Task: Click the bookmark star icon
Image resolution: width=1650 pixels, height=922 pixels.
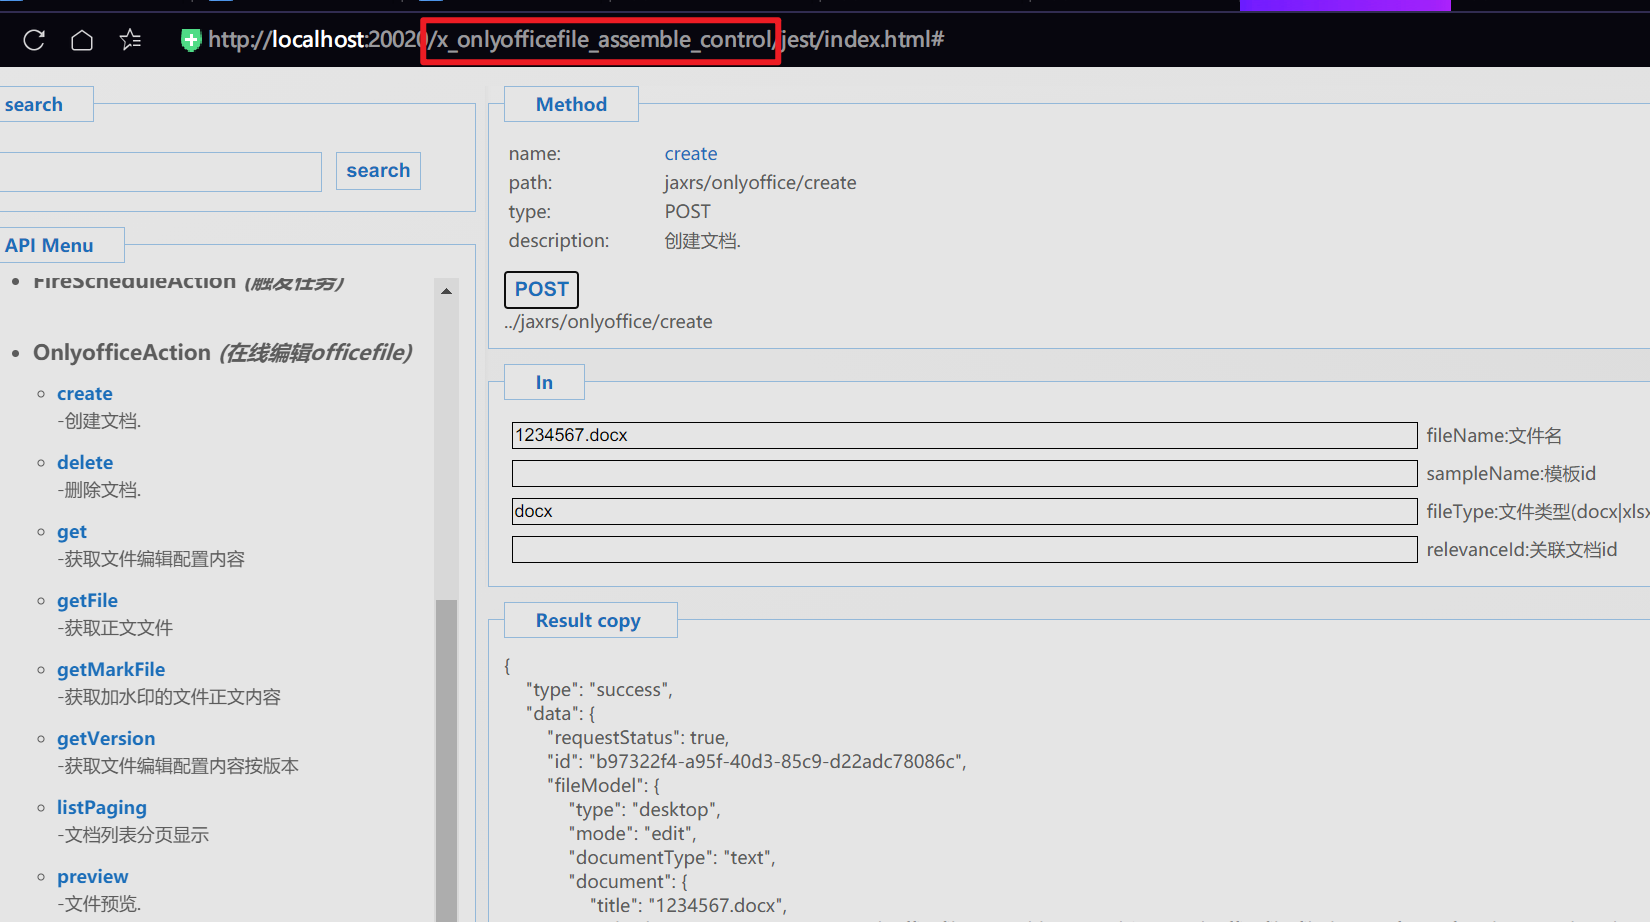Action: (130, 40)
